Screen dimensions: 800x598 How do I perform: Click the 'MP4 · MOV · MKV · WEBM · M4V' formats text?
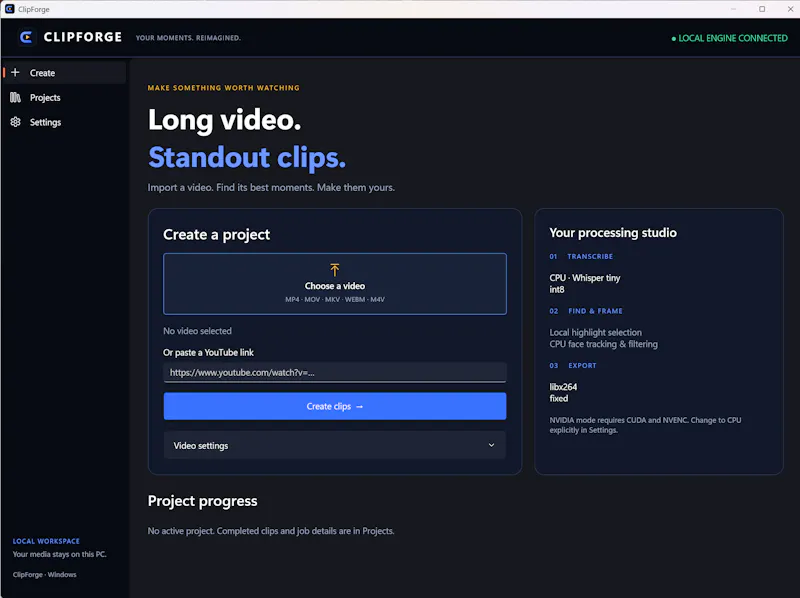[x=335, y=300]
